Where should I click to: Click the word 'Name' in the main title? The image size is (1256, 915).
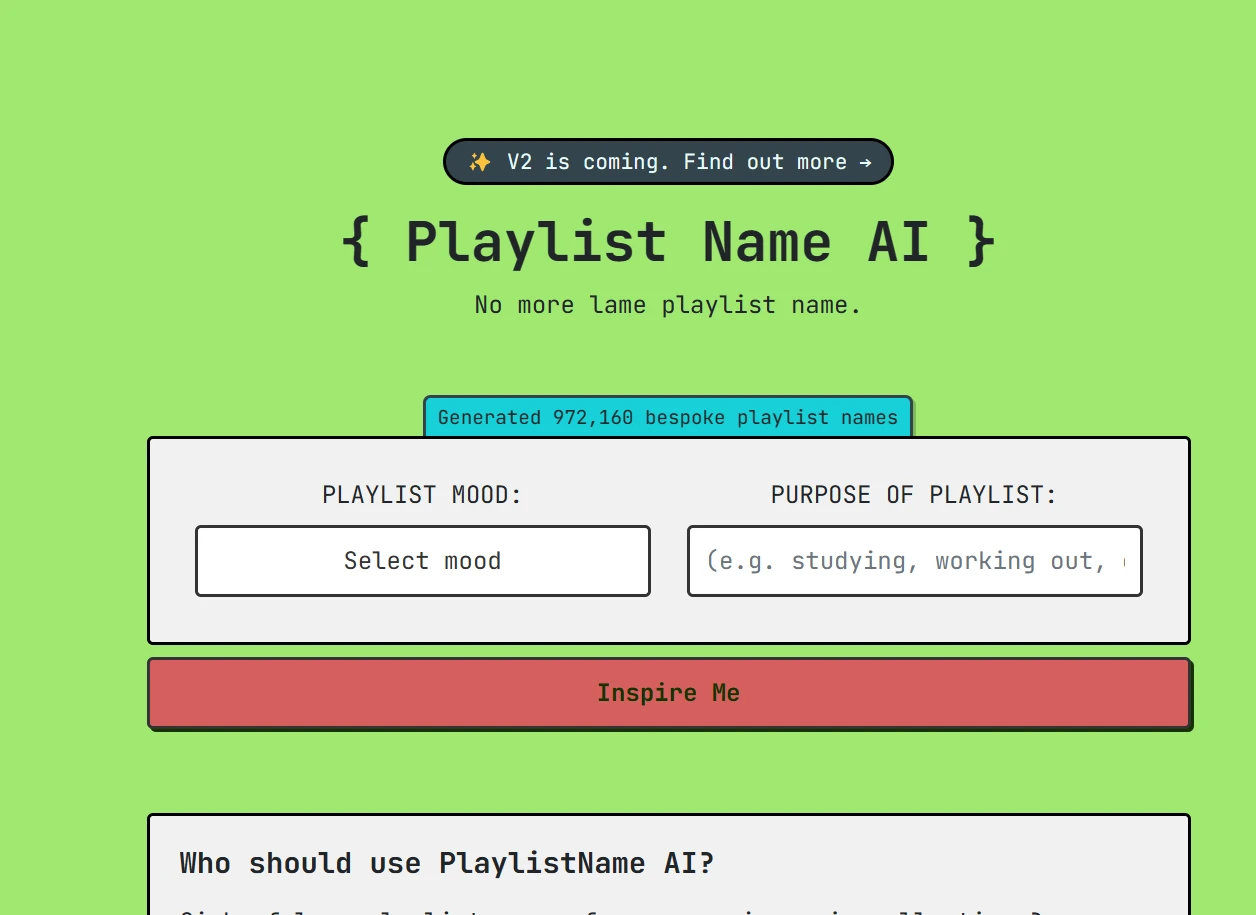[x=767, y=242]
